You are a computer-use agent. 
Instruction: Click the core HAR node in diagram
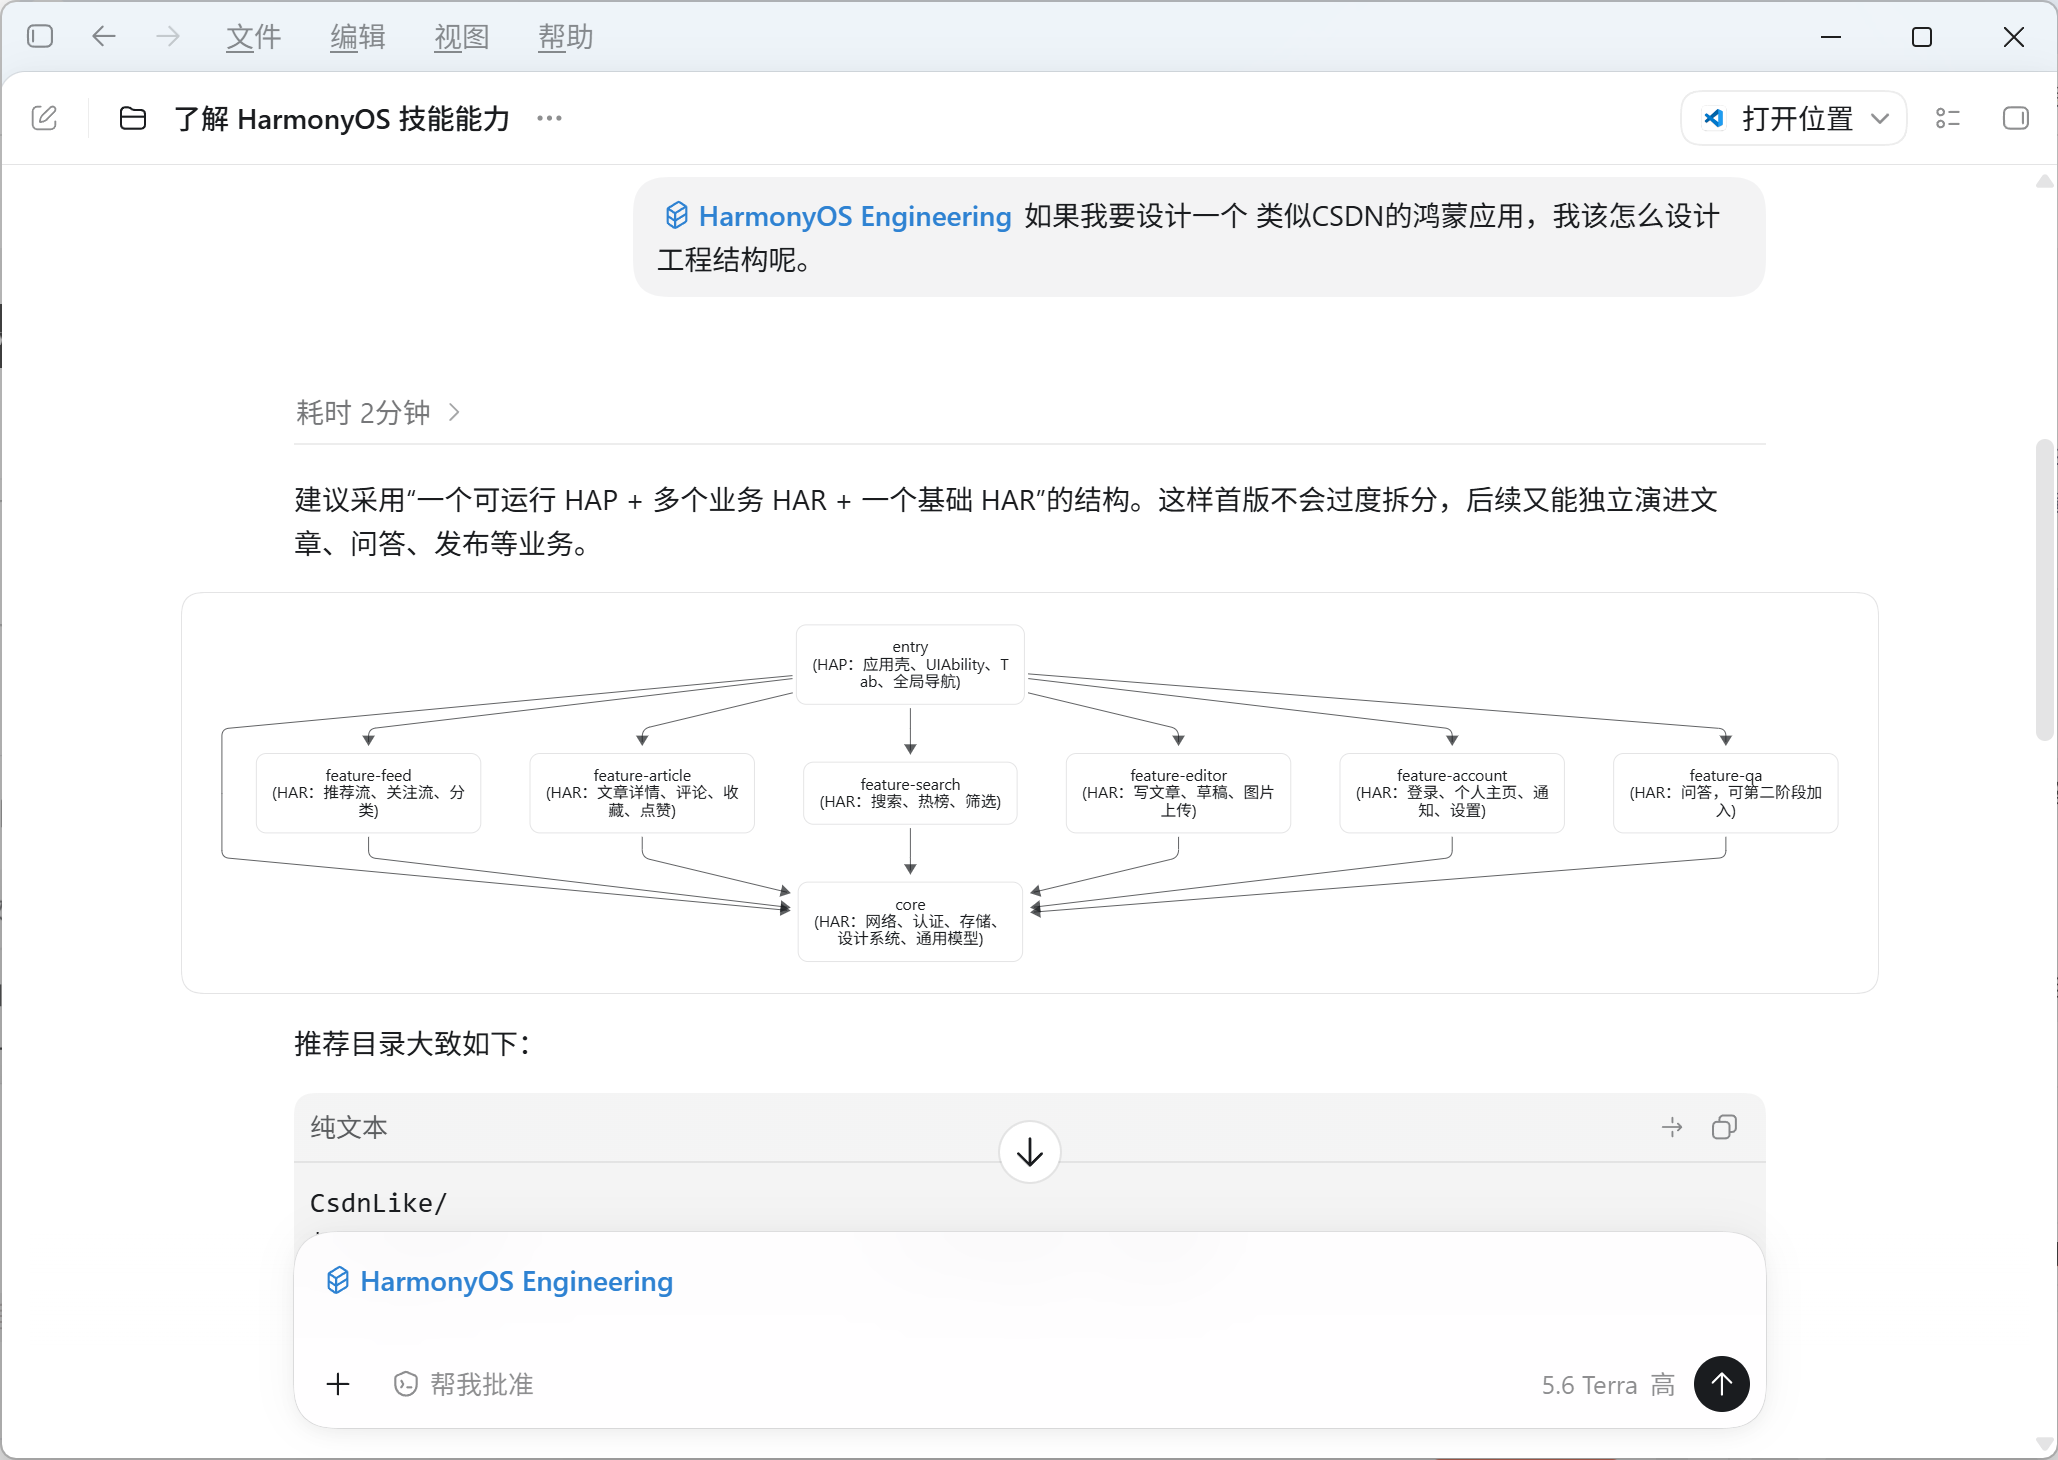(910, 921)
